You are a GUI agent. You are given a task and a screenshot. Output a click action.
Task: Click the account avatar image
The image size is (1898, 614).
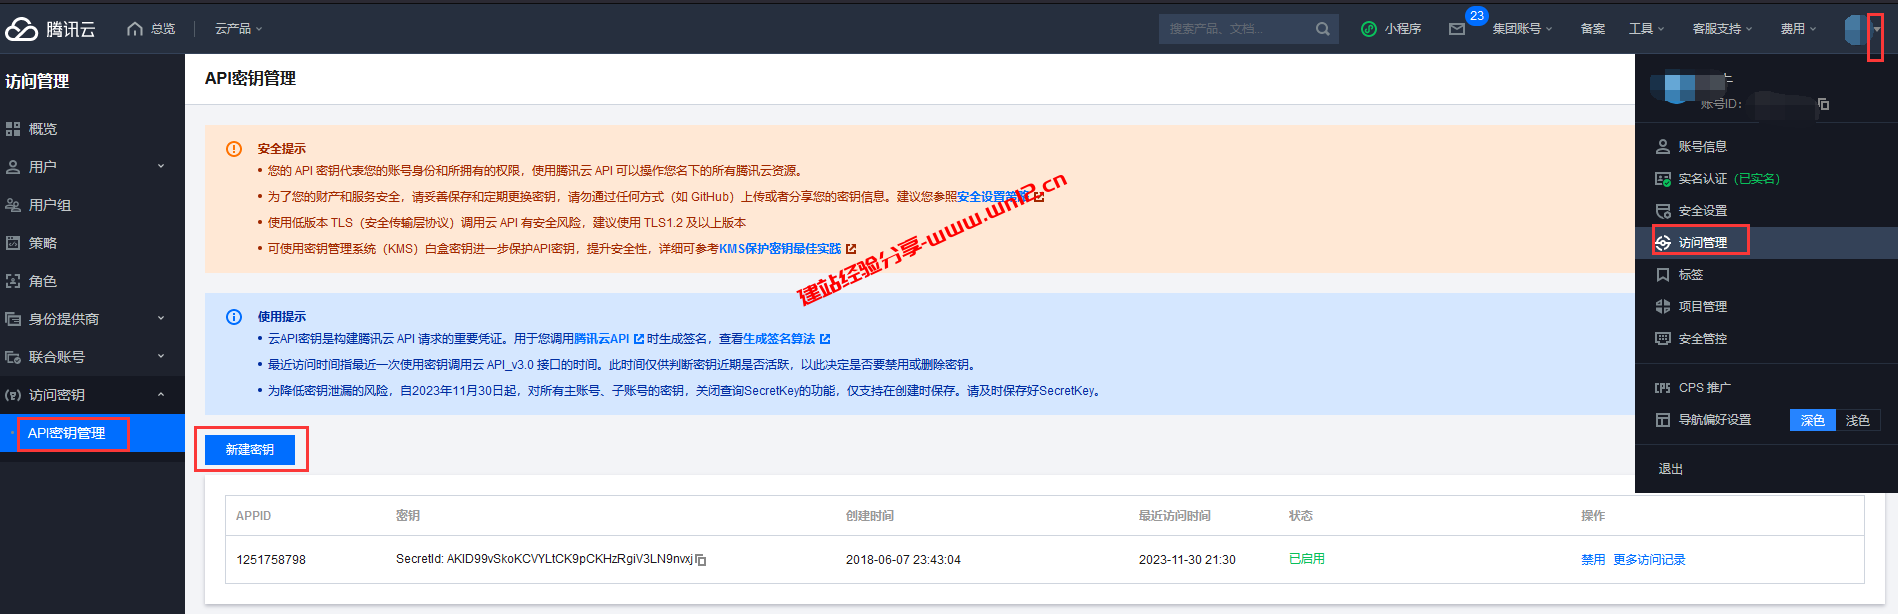click(1857, 30)
